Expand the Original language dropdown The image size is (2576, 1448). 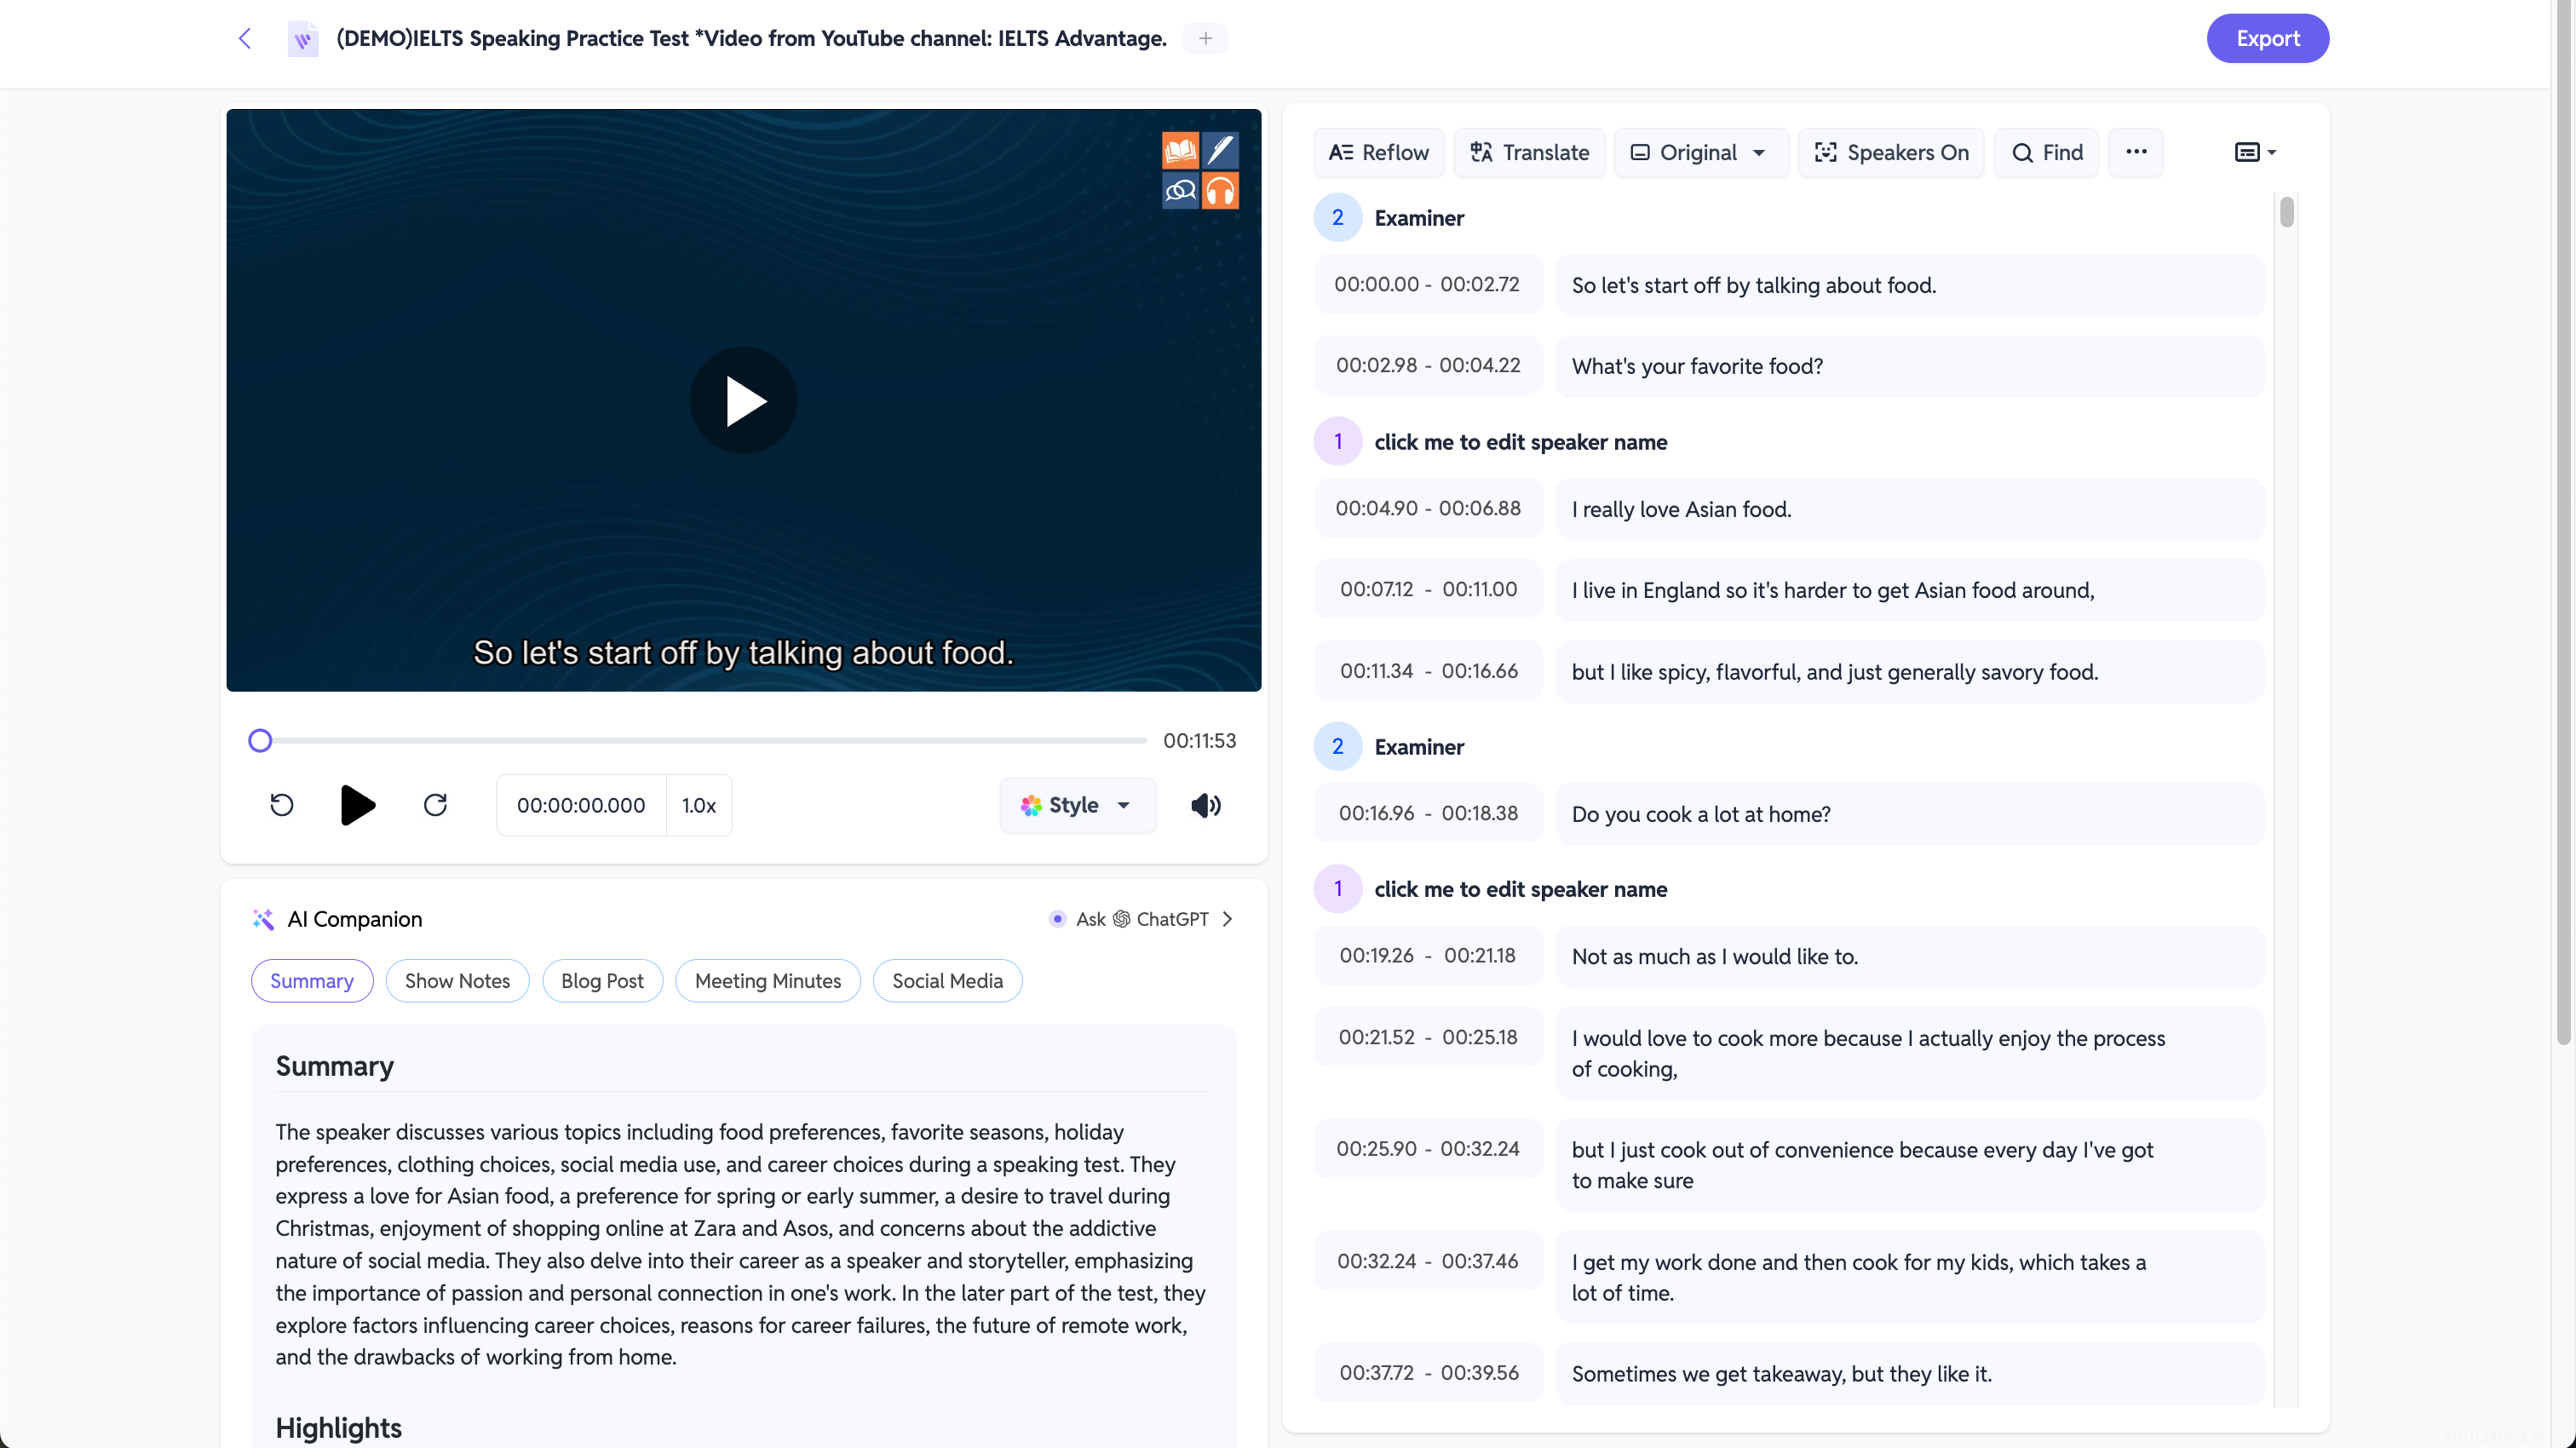click(x=1702, y=152)
